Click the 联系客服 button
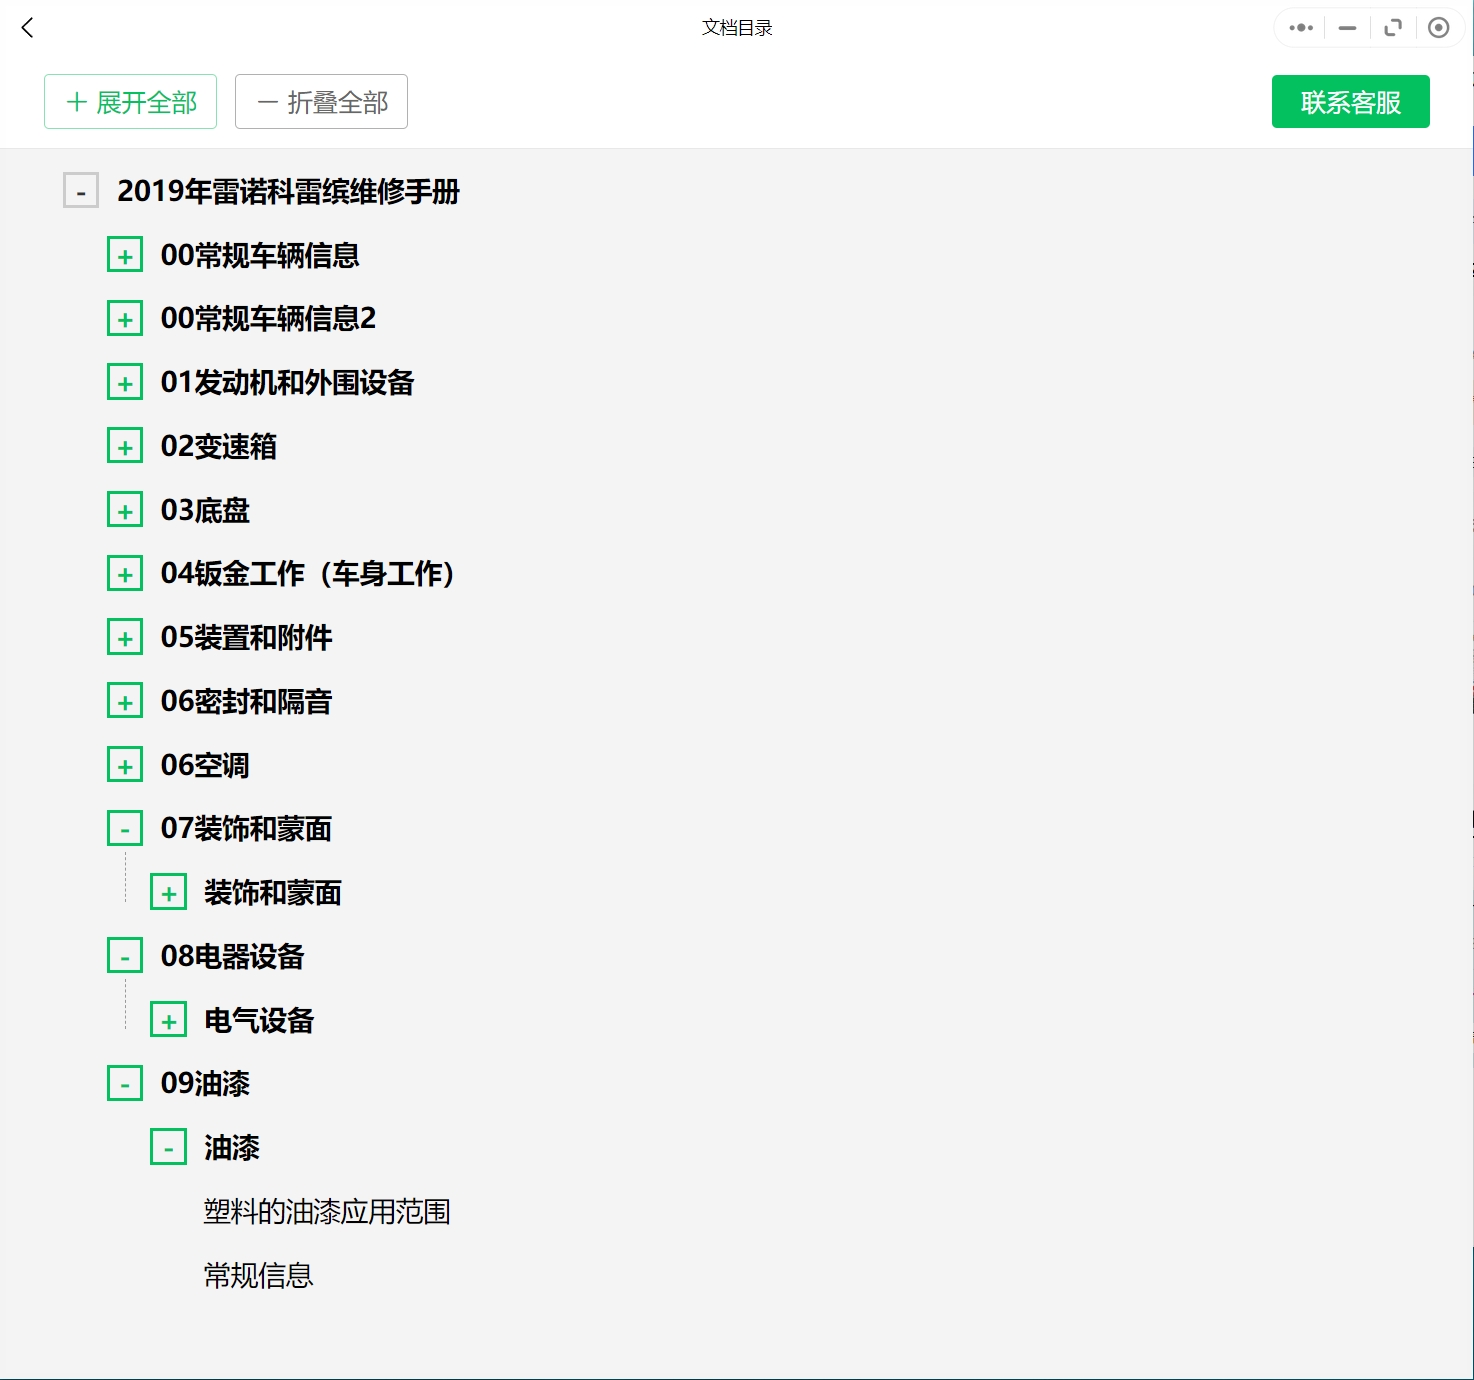This screenshot has height=1380, width=1474. point(1350,101)
